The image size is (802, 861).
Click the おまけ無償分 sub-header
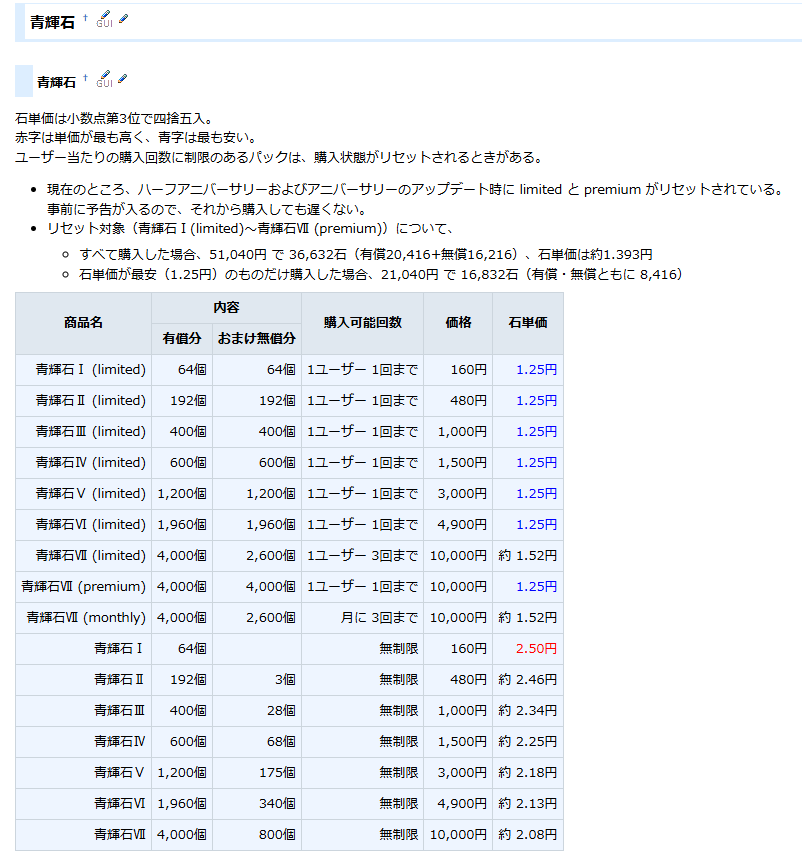256,339
